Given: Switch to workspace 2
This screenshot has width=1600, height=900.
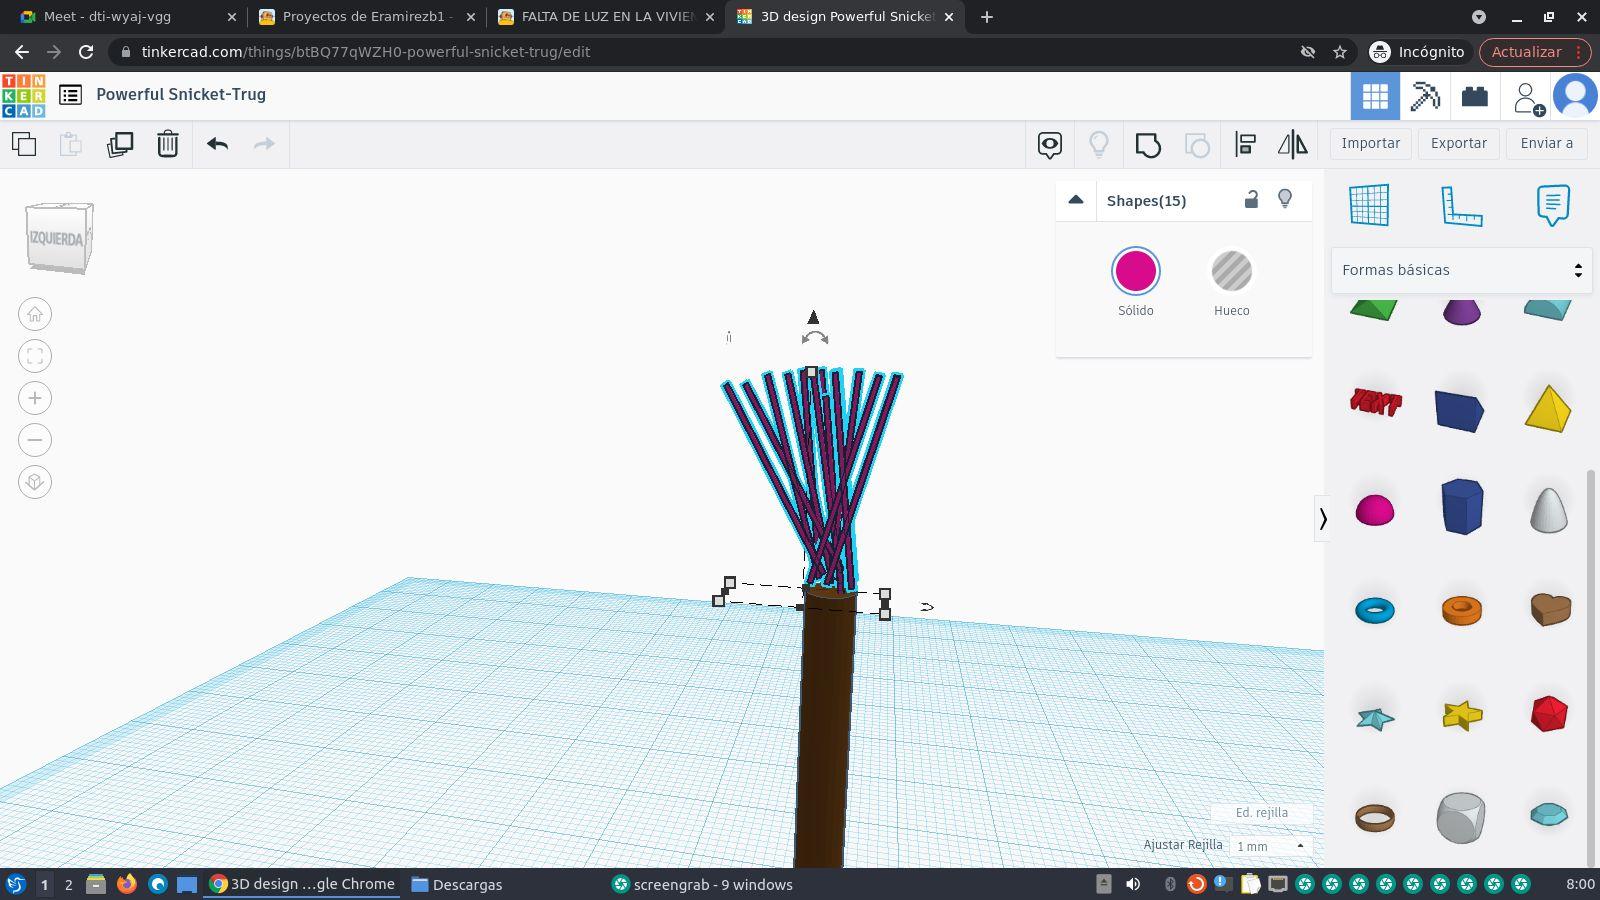Looking at the screenshot, I should (68, 885).
